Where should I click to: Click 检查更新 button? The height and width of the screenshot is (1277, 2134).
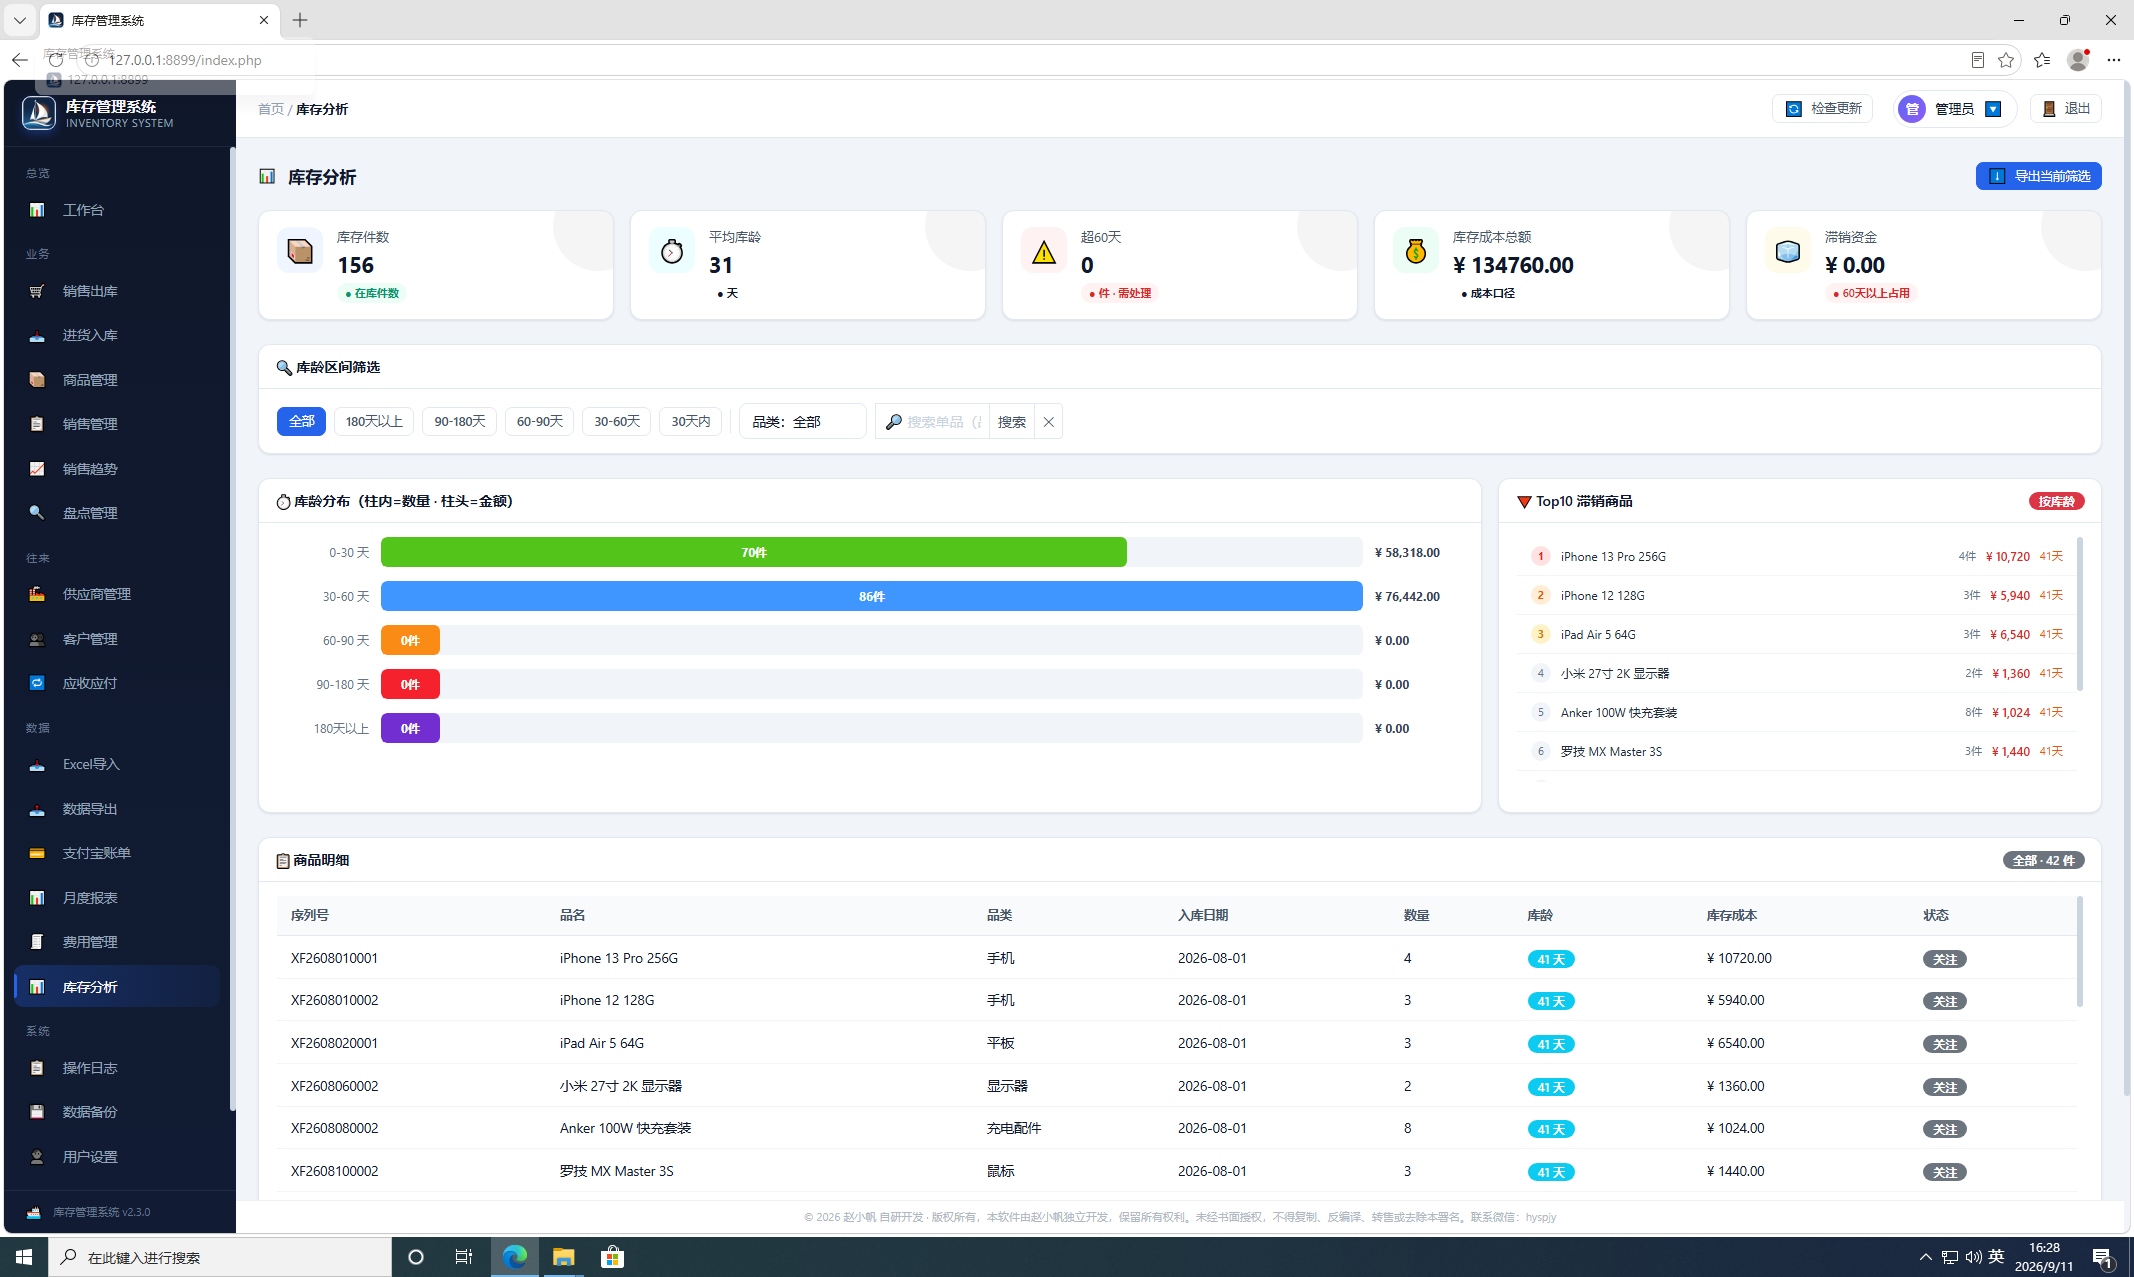pyautogui.click(x=1823, y=108)
